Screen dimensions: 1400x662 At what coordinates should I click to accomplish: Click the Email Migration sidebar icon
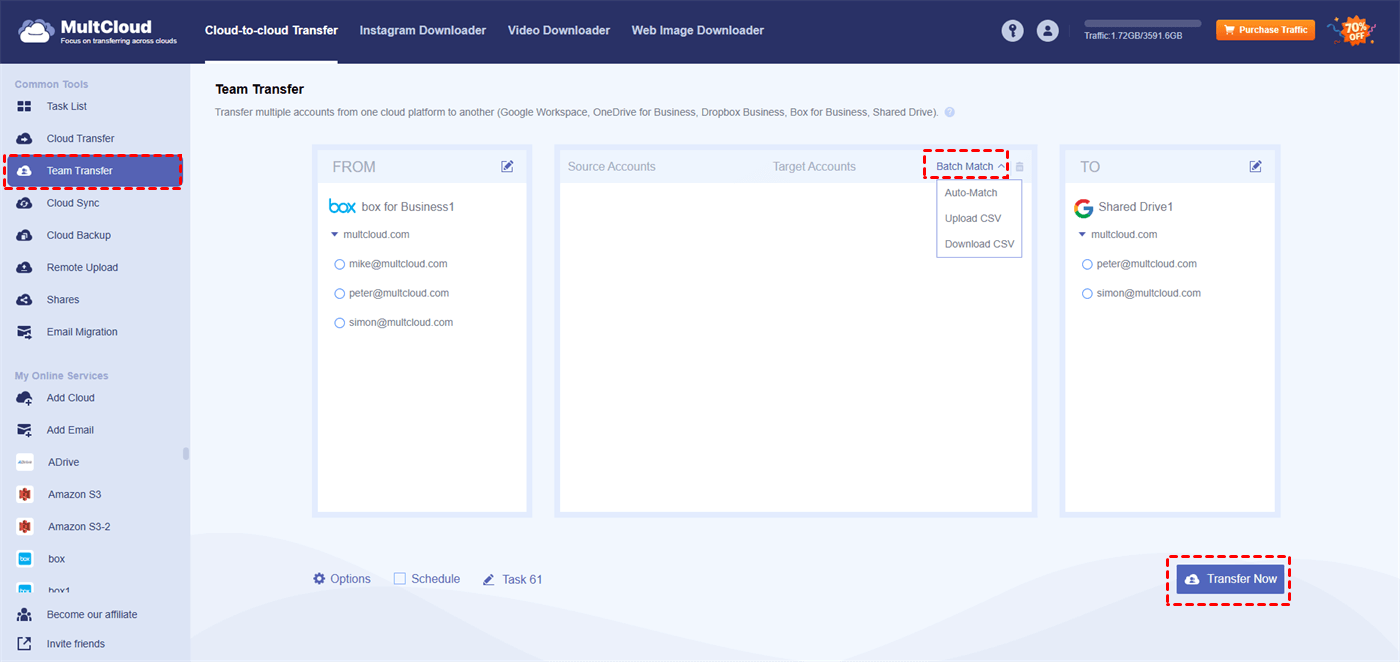(x=24, y=332)
